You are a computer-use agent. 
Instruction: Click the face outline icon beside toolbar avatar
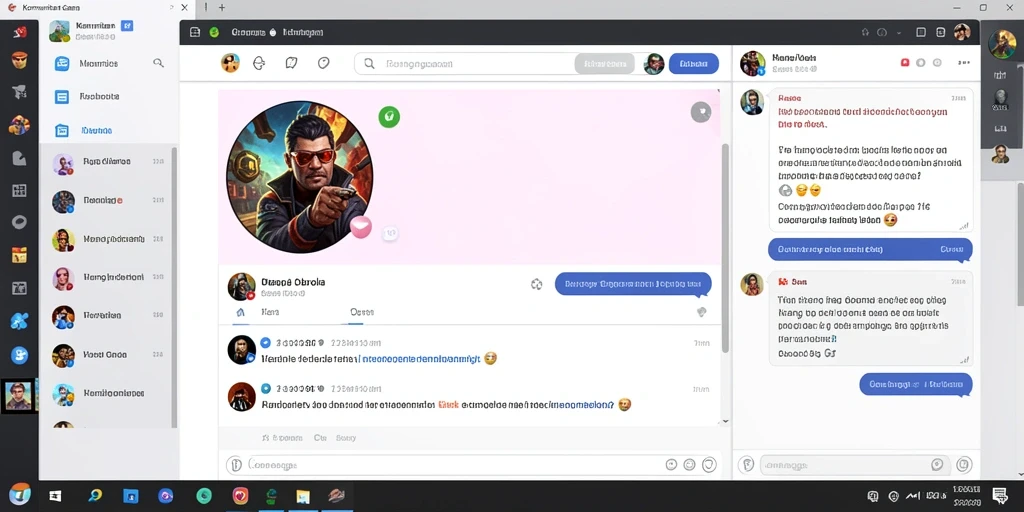pos(259,63)
